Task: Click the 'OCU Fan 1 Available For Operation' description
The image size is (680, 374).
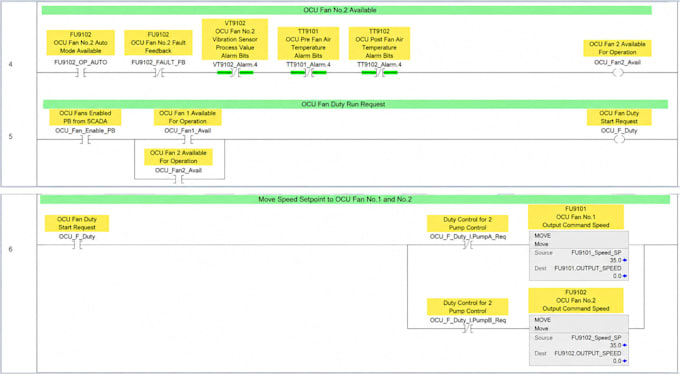Action: tap(188, 117)
